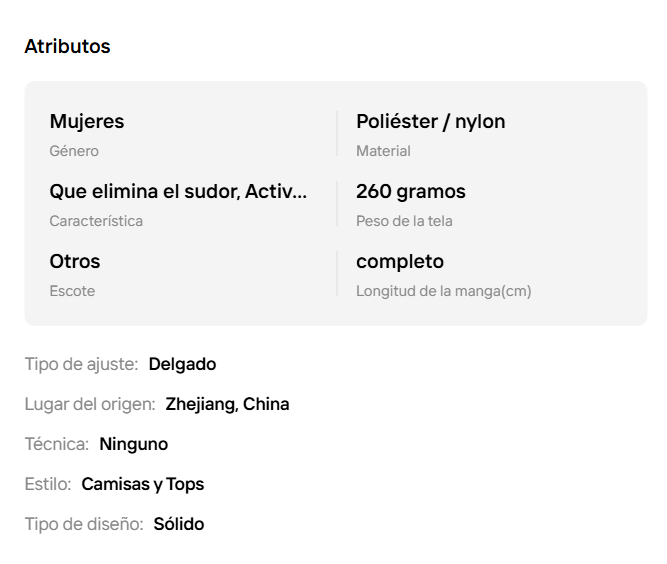Click the Peso de la tela label
Viewport: 667px width, 564px height.
tap(404, 221)
